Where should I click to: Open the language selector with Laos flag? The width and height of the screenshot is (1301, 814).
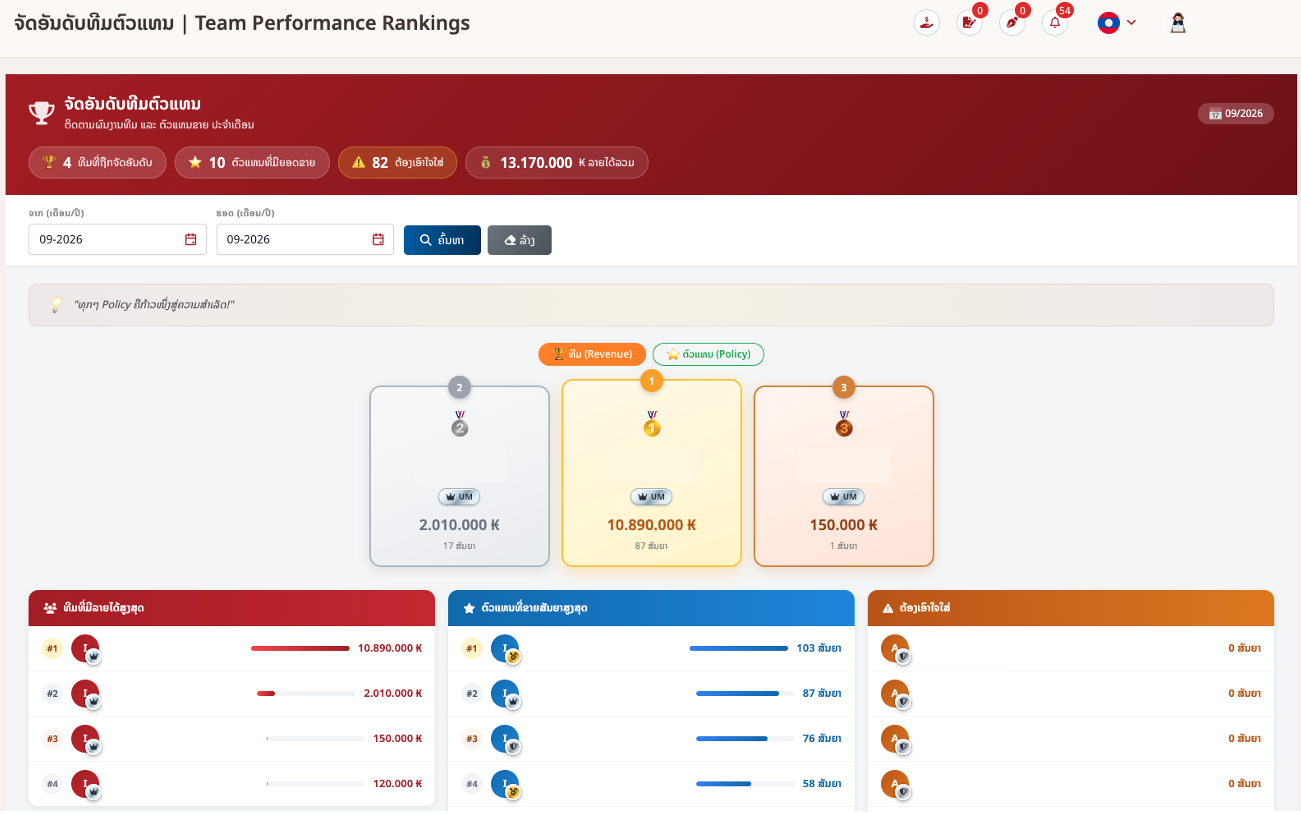click(x=1117, y=22)
